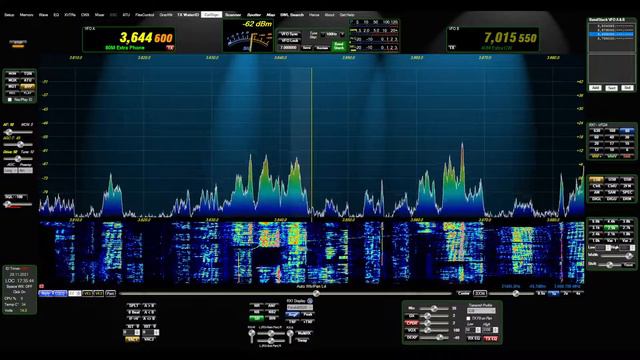
Task: Open the Memory menu
Action: pyautogui.click(x=26, y=15)
